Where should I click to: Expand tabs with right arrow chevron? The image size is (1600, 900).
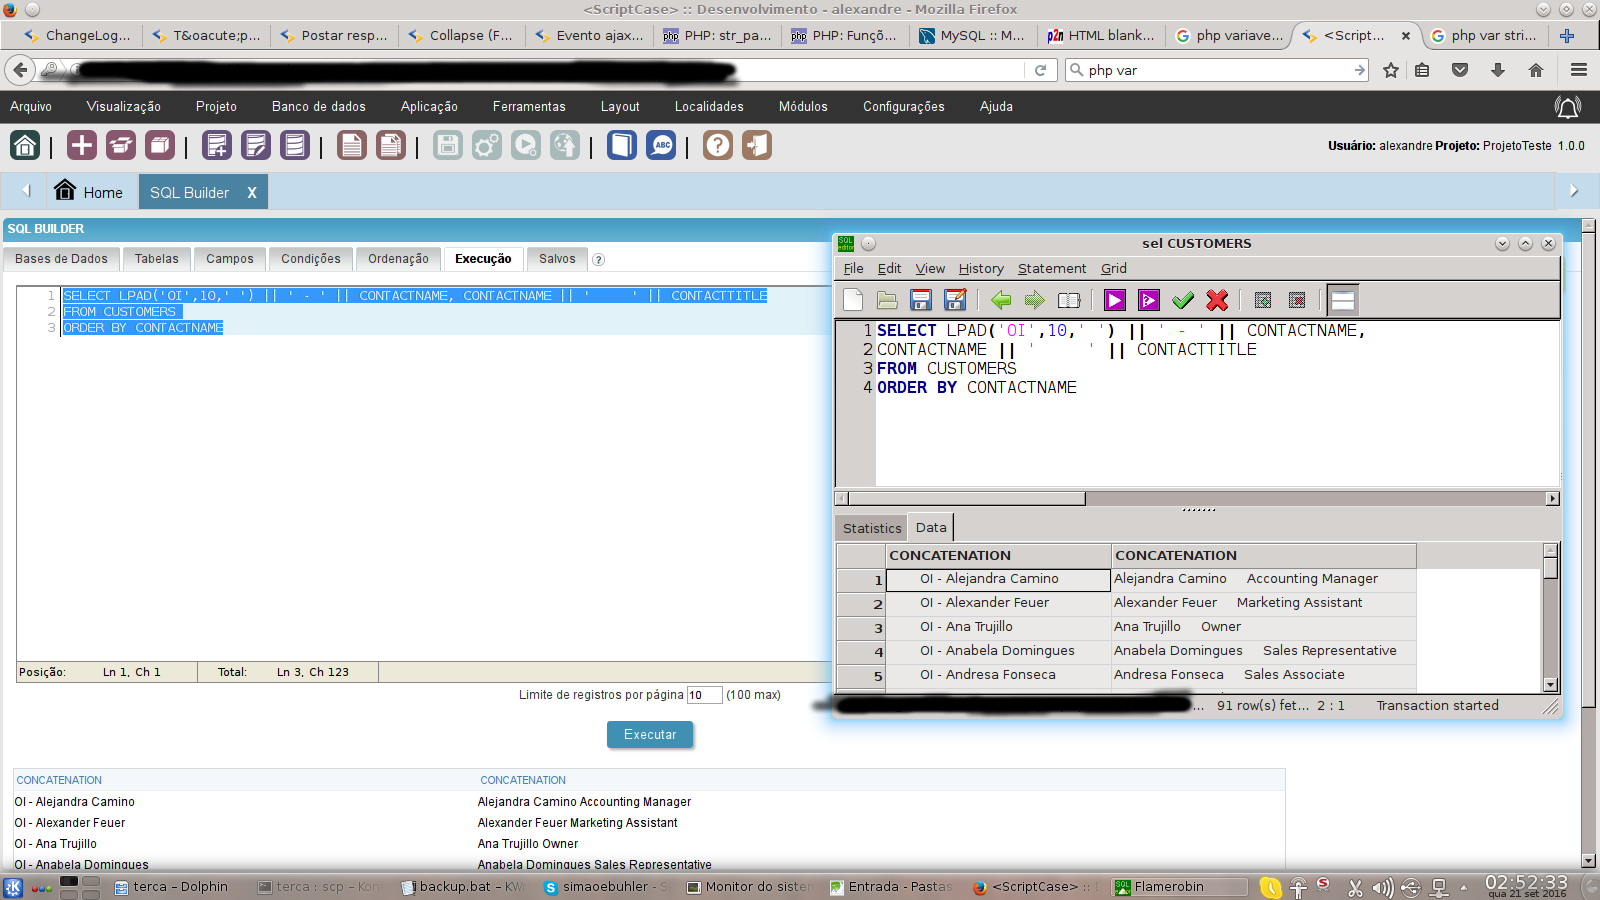pyautogui.click(x=1574, y=191)
